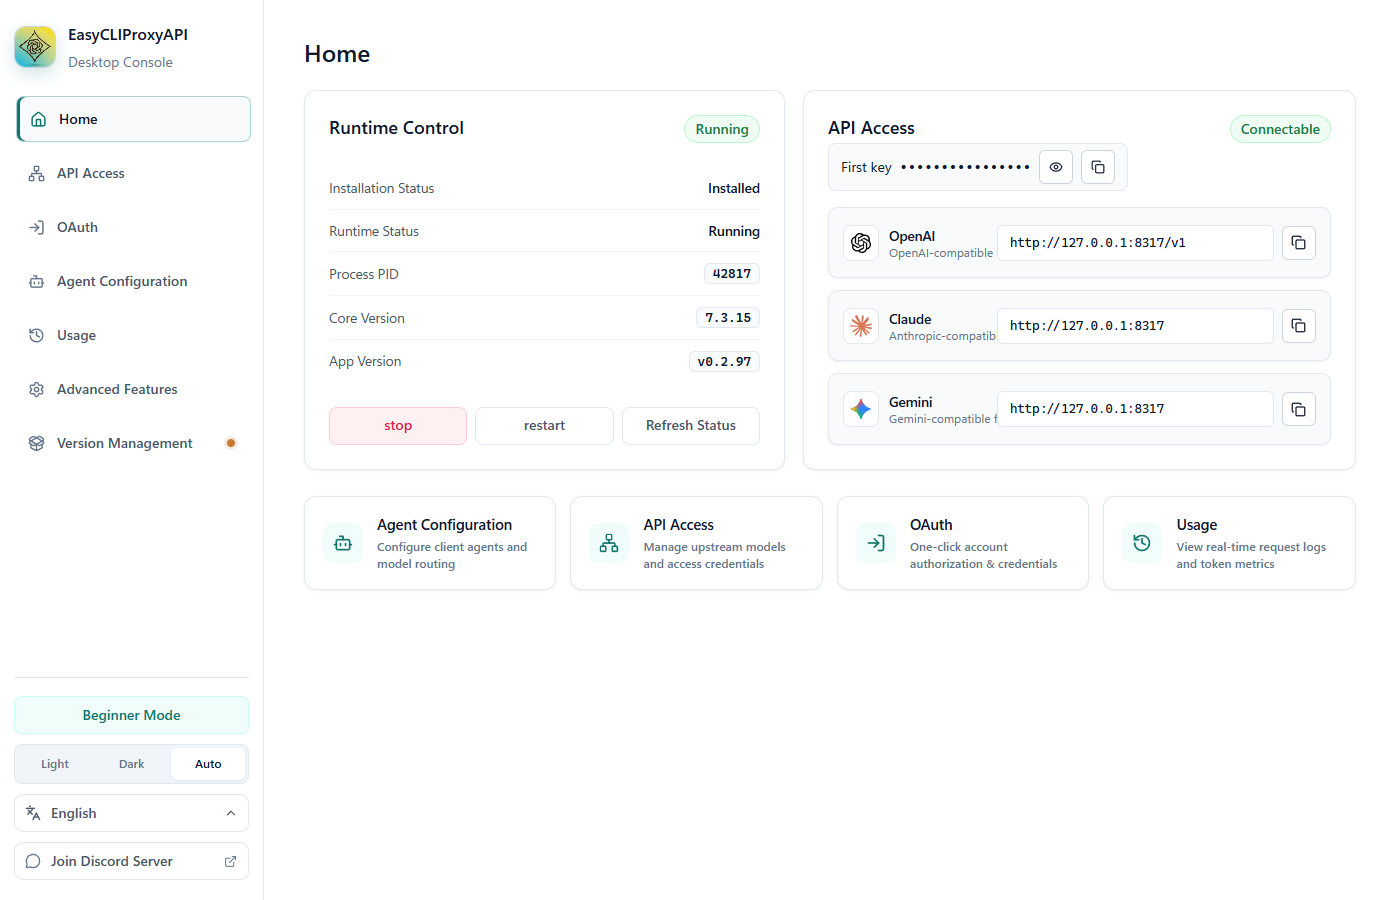Open the Agent Configuration shortcut card
The width and height of the screenshot is (1396, 900).
(430, 543)
